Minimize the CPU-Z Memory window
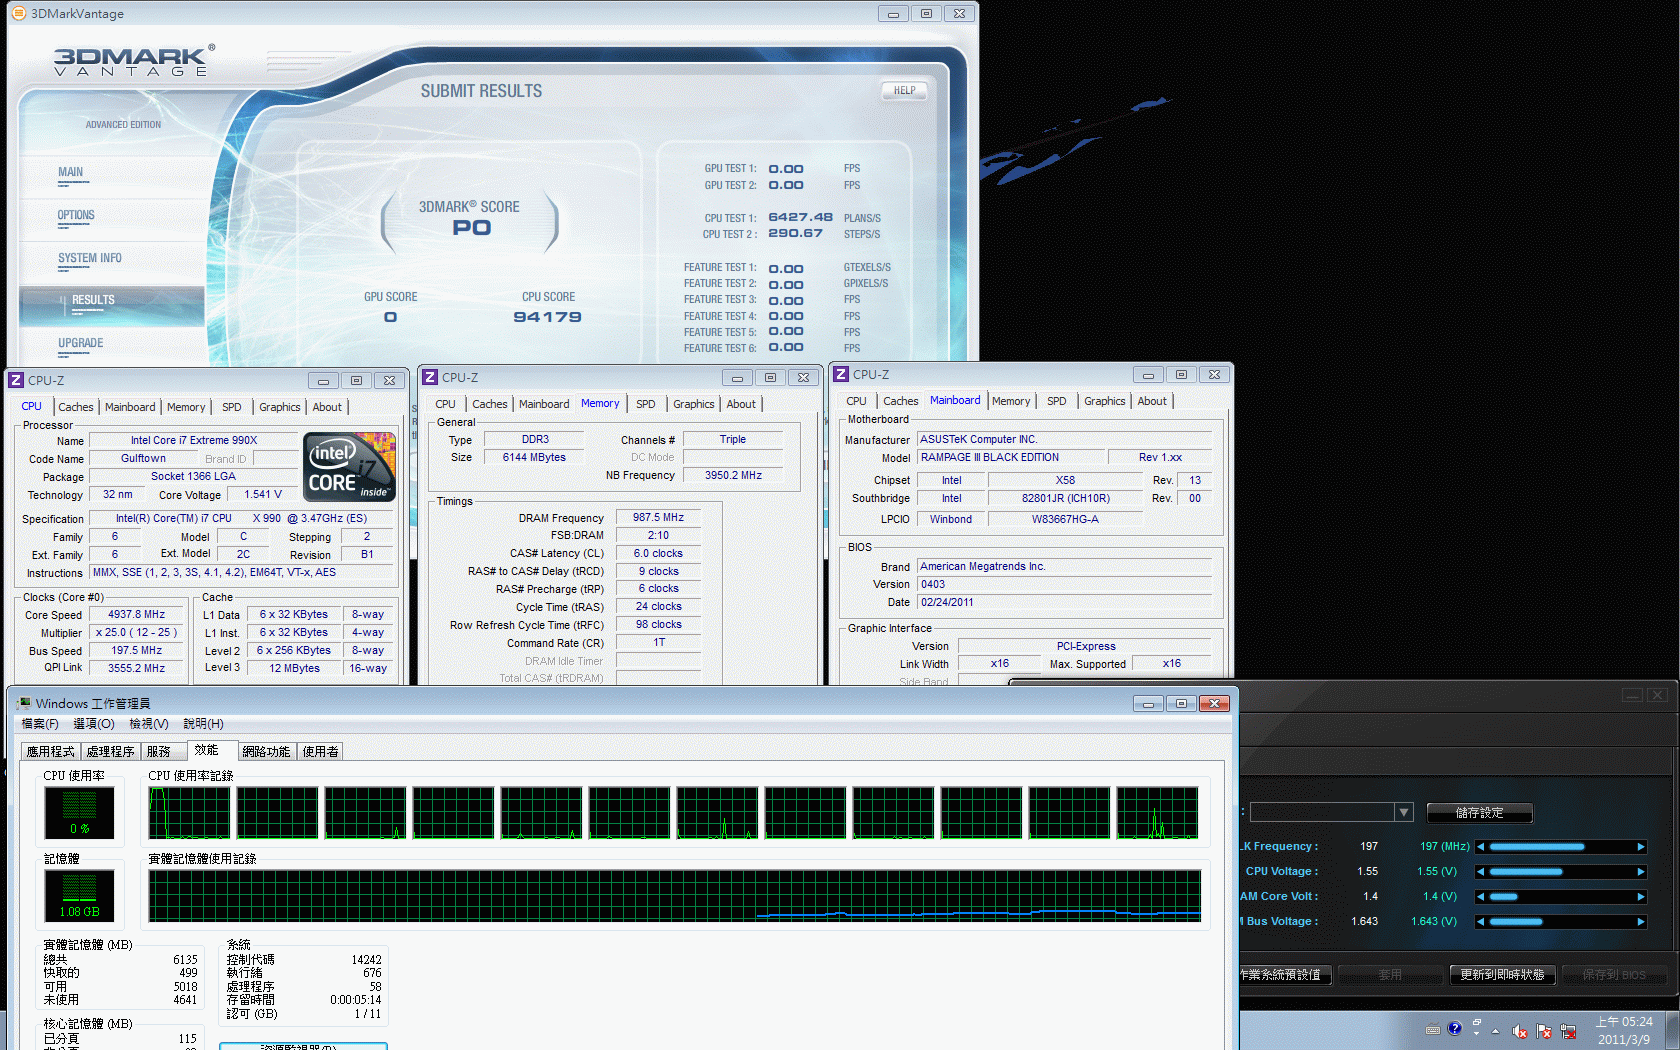This screenshot has height=1050, width=1680. (x=737, y=377)
